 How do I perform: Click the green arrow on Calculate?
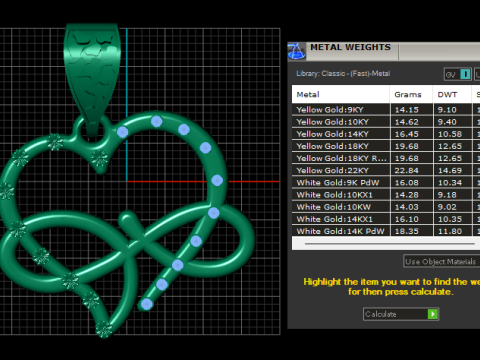[433, 314]
